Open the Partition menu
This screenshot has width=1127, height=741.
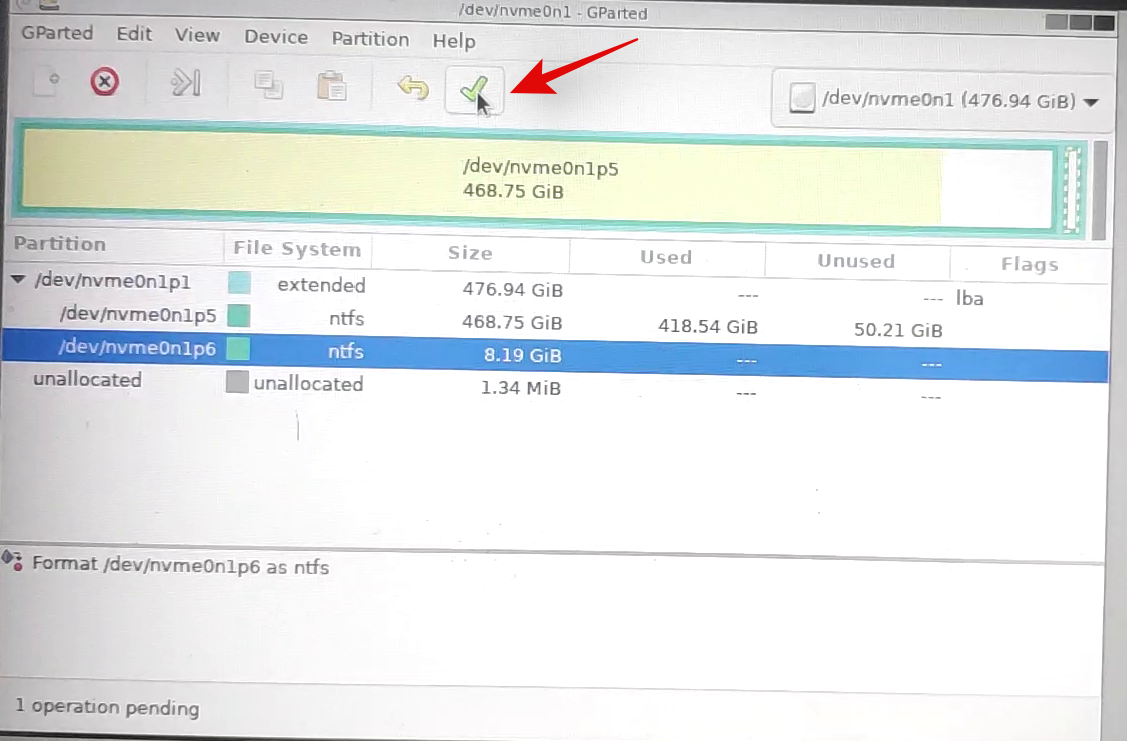pos(370,40)
